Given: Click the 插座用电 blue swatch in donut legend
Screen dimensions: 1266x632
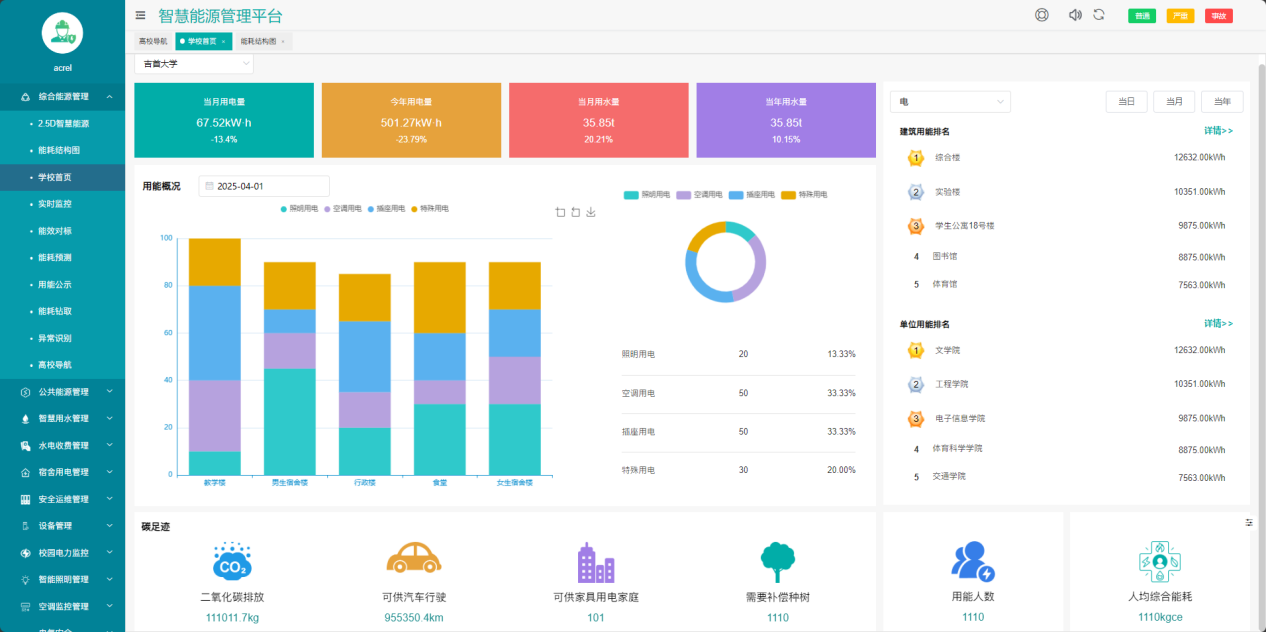Looking at the screenshot, I should point(737,194).
